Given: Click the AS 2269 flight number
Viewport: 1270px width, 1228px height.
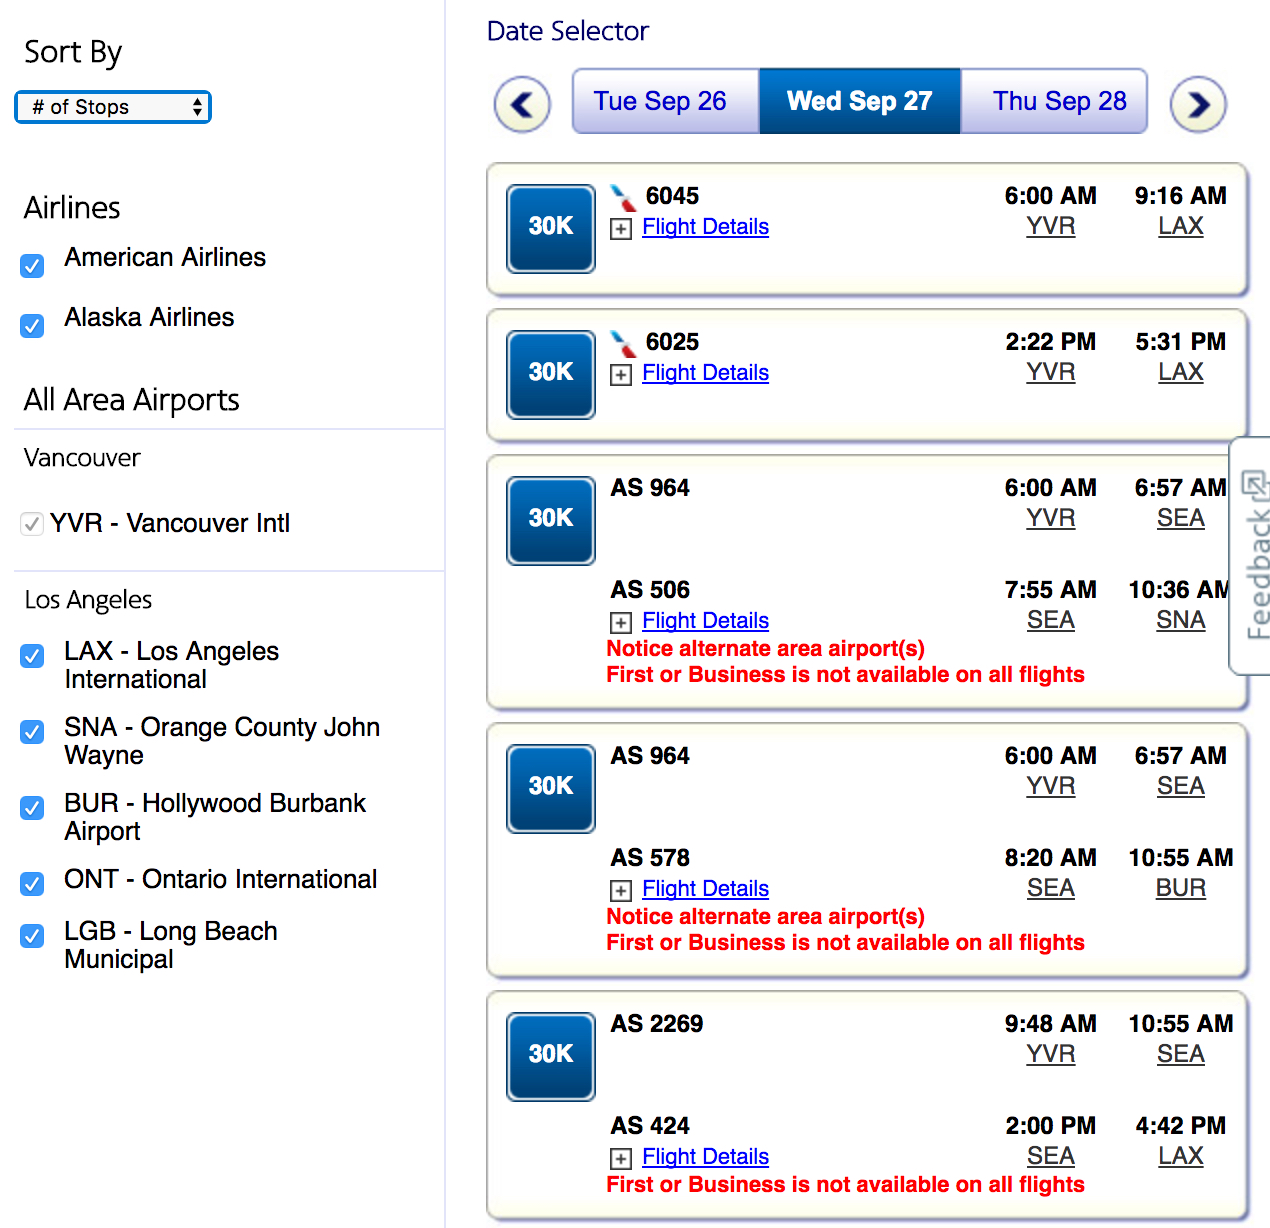Looking at the screenshot, I should coord(657,1024).
